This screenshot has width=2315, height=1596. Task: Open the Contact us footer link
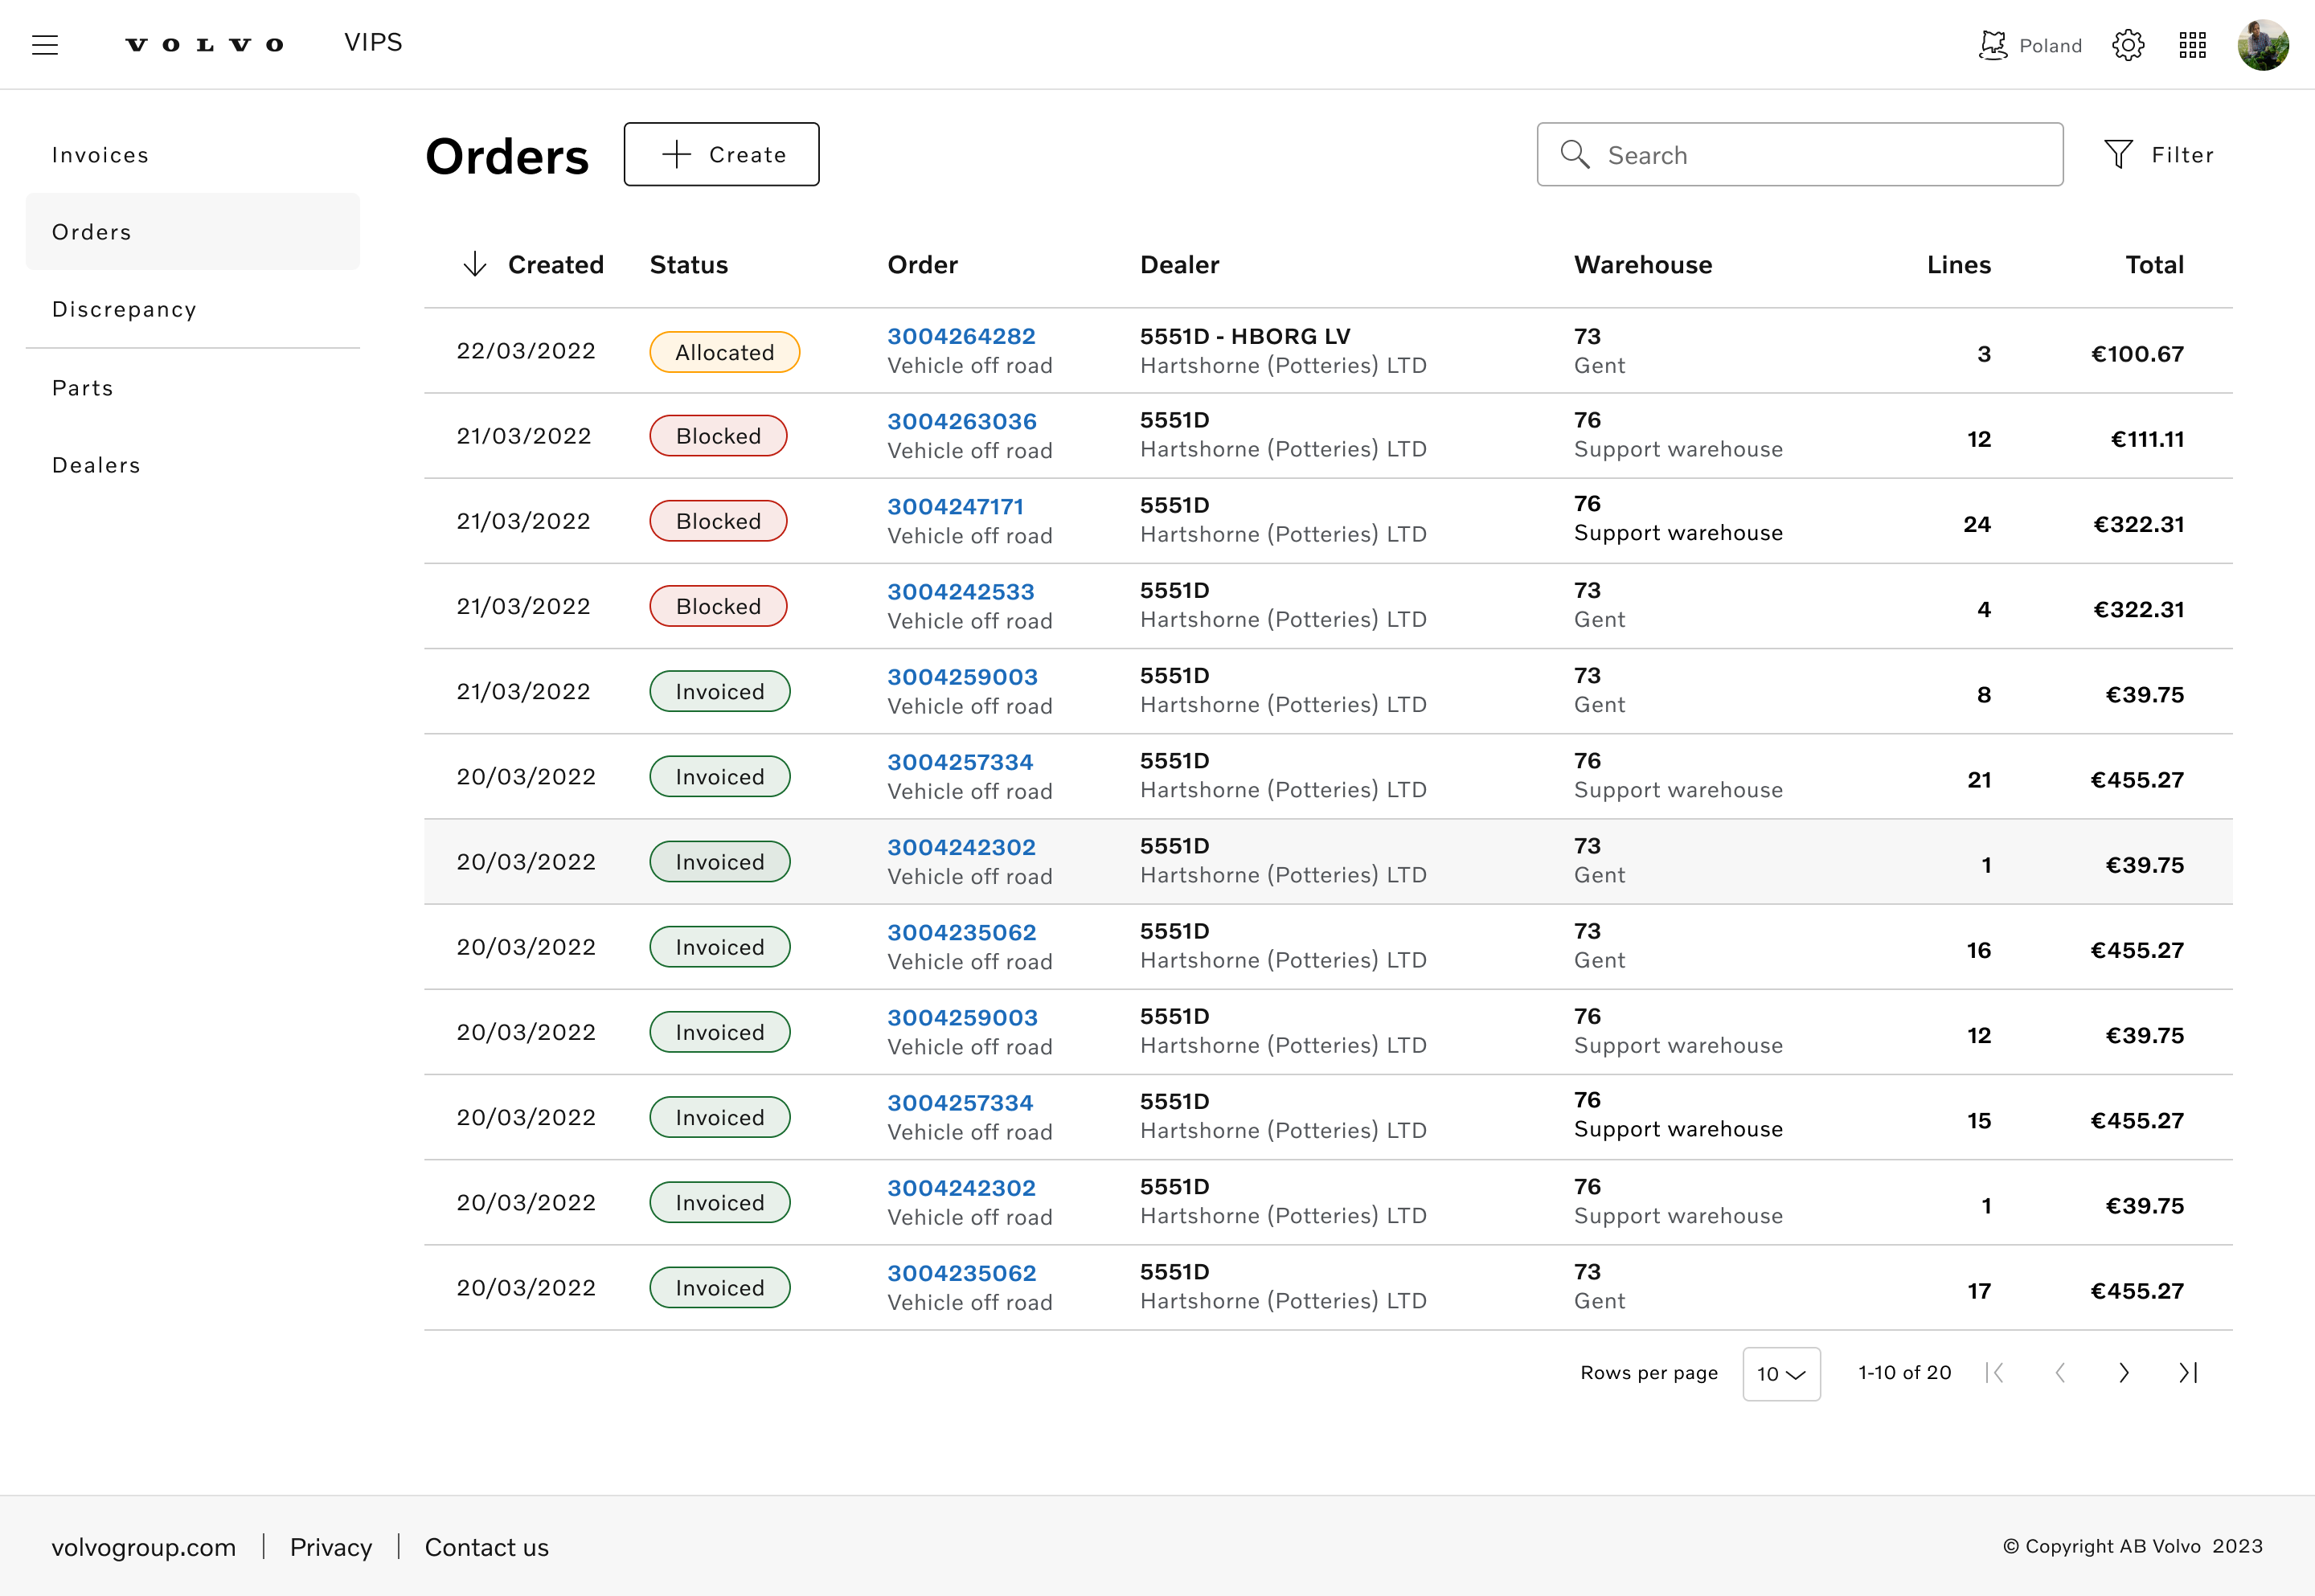[x=487, y=1547]
